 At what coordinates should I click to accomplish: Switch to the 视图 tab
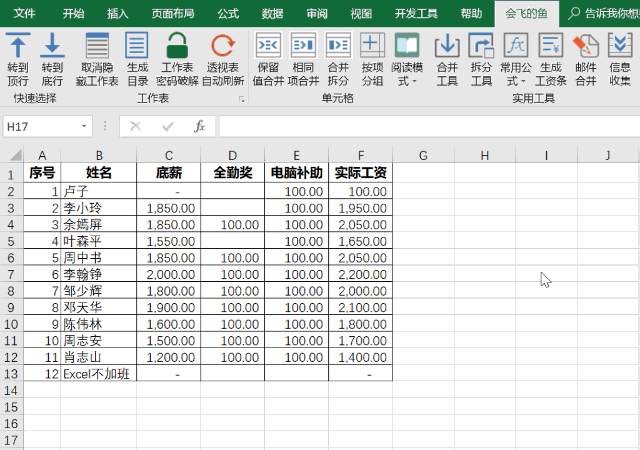pos(361,13)
